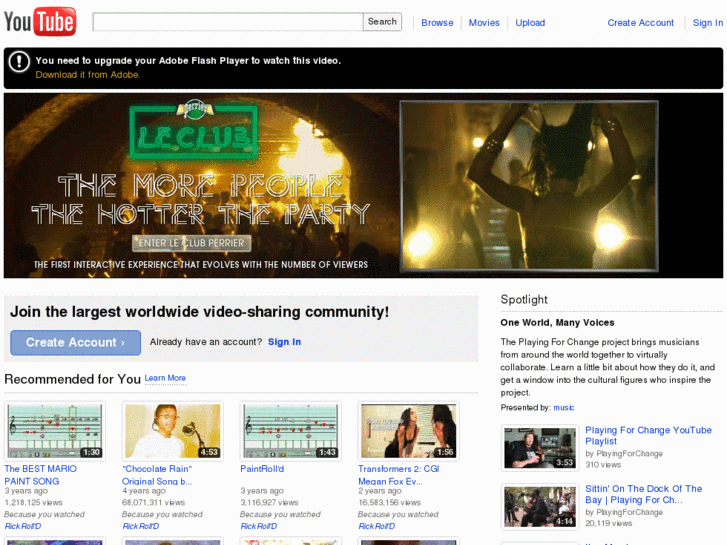Screen dimensions: 727x545
Task: Open the PaintRoll'd video thumbnail
Action: click(x=290, y=431)
